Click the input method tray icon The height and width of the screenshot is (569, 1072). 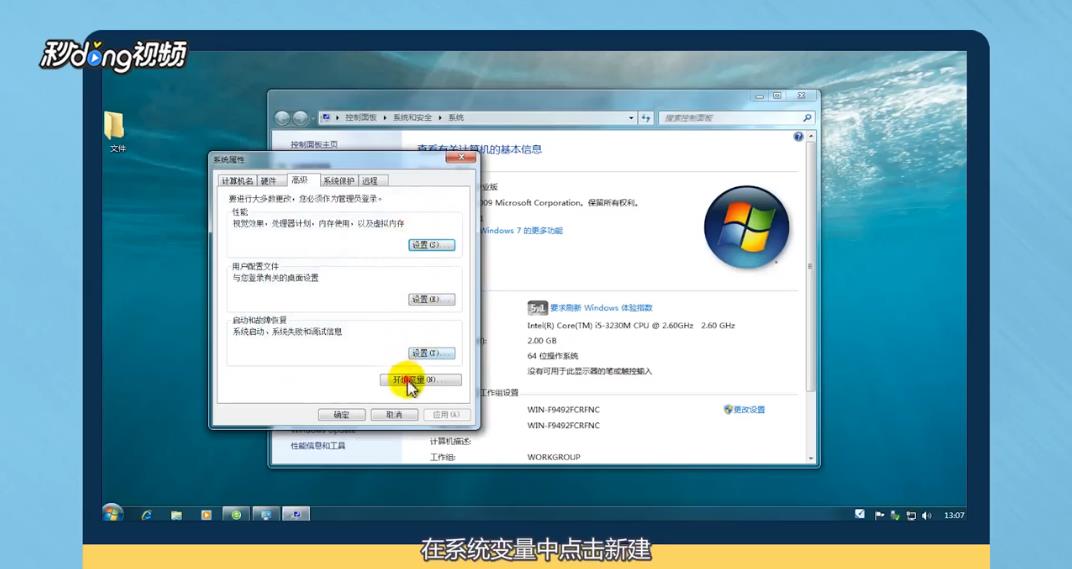[x=860, y=514]
